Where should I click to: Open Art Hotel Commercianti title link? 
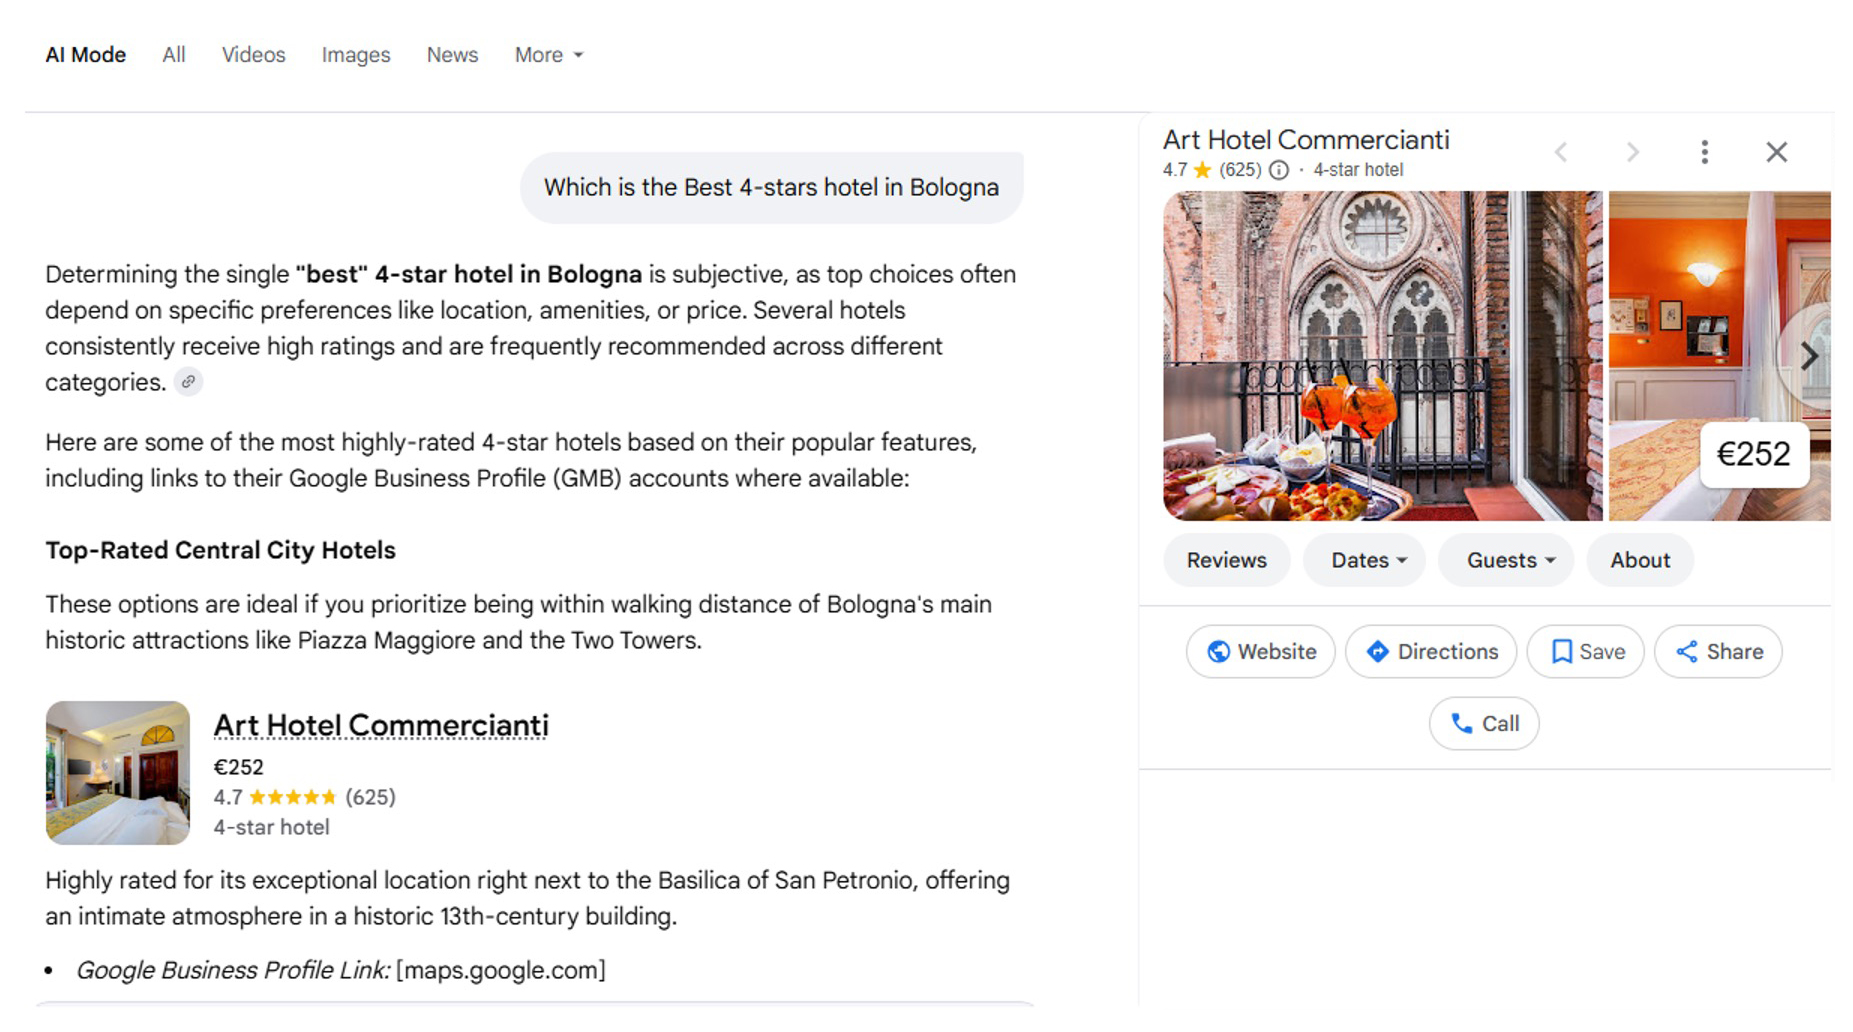pos(381,725)
